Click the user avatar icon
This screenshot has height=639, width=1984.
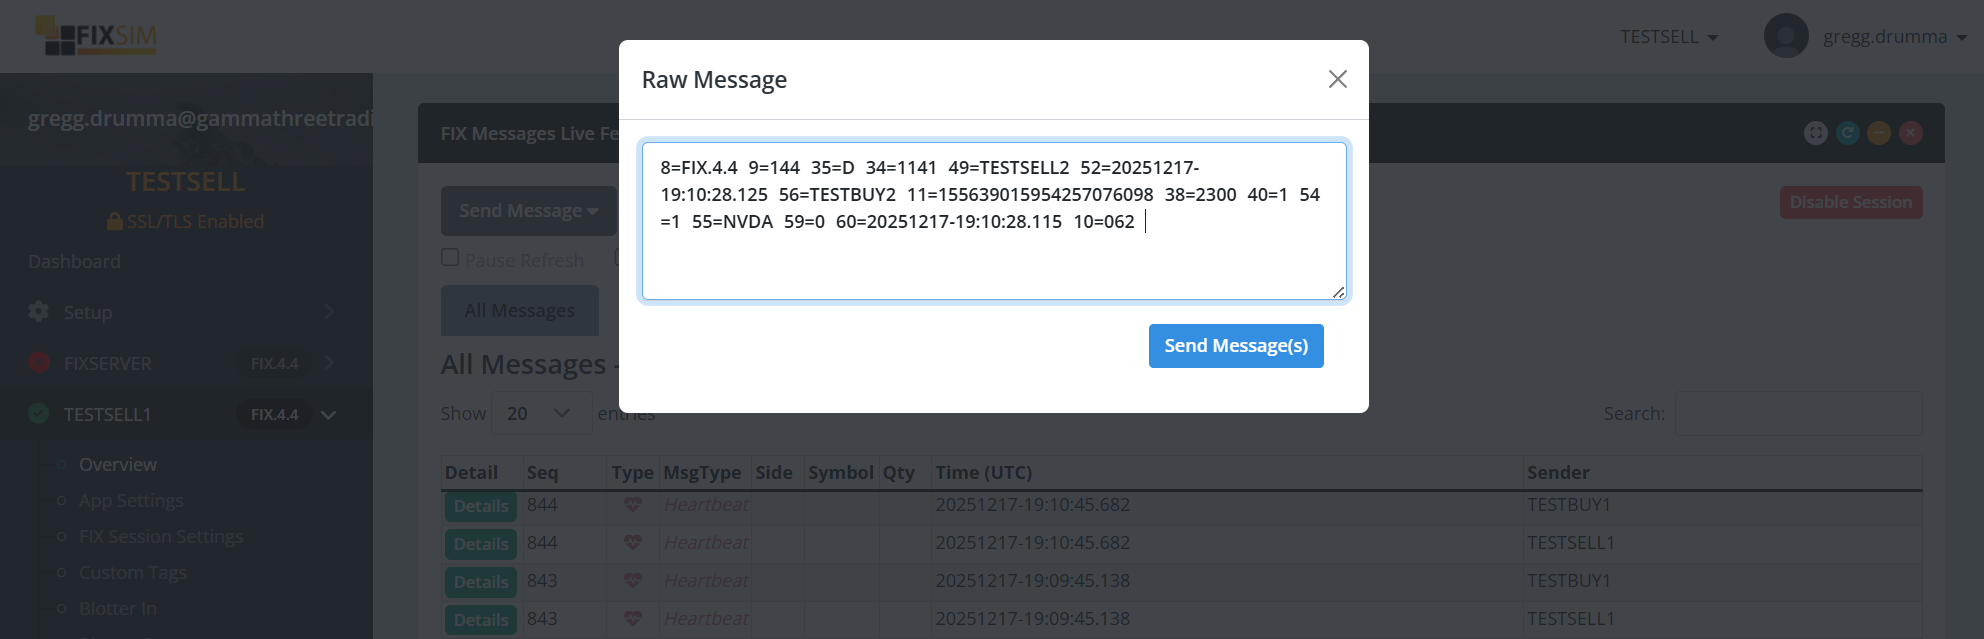coord(1786,36)
